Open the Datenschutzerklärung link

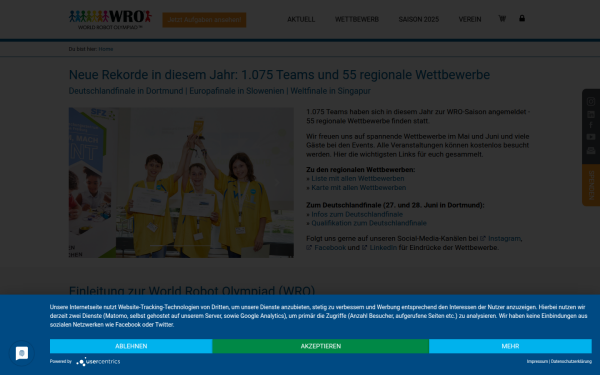coord(571,361)
